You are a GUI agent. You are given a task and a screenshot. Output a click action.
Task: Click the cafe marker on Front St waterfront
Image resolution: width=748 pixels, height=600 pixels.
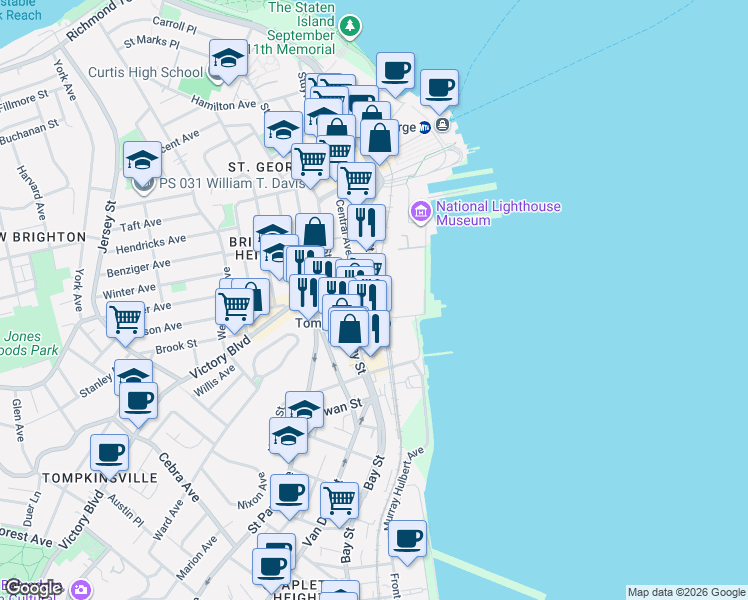click(x=407, y=542)
